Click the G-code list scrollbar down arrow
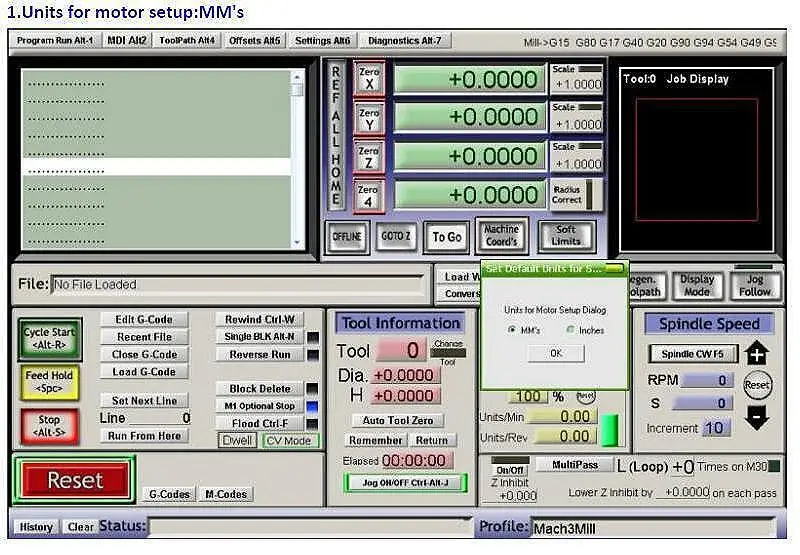 tap(297, 243)
